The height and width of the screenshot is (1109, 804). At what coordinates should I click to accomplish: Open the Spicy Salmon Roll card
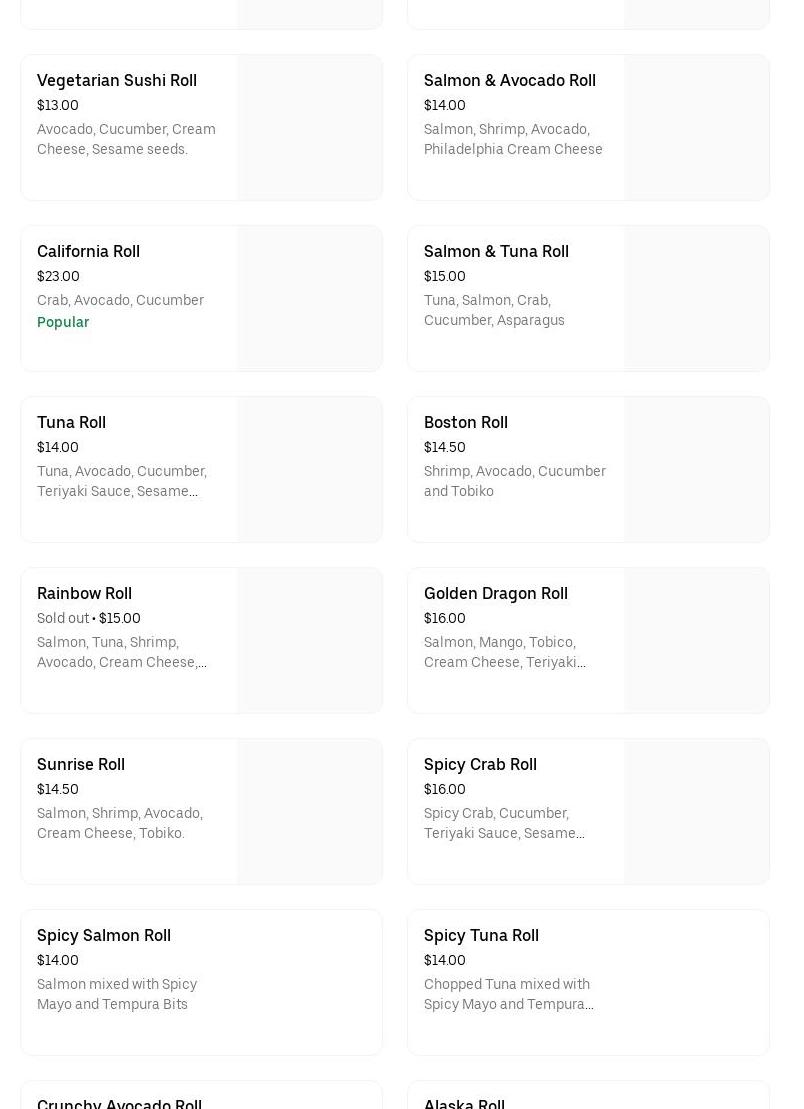[x=201, y=982]
